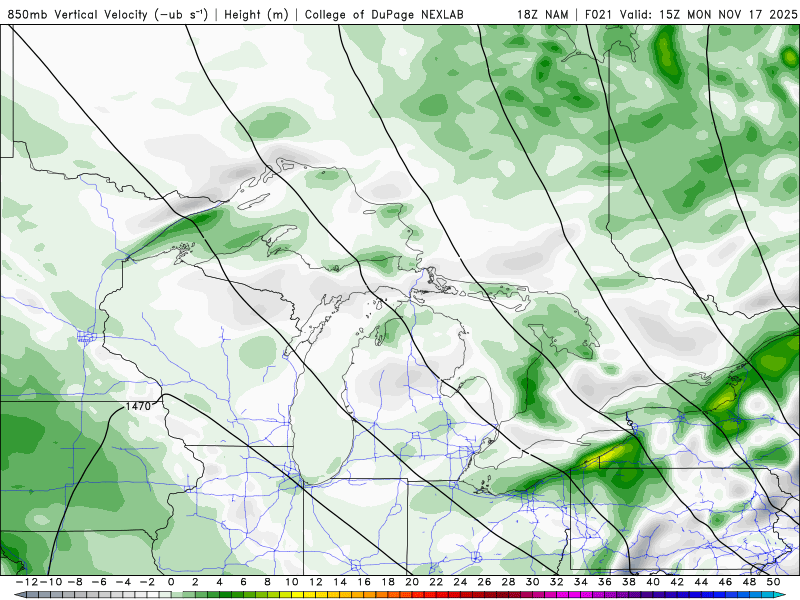Click the "6" color scale label

pos(243,582)
